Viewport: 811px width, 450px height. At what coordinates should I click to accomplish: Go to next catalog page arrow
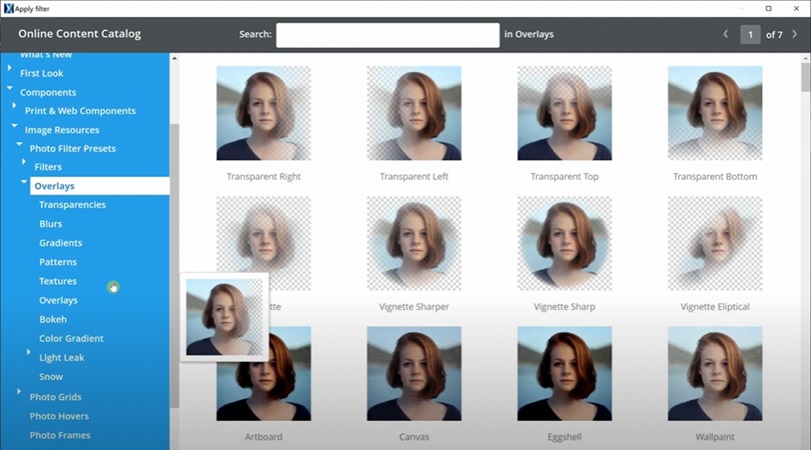click(794, 34)
